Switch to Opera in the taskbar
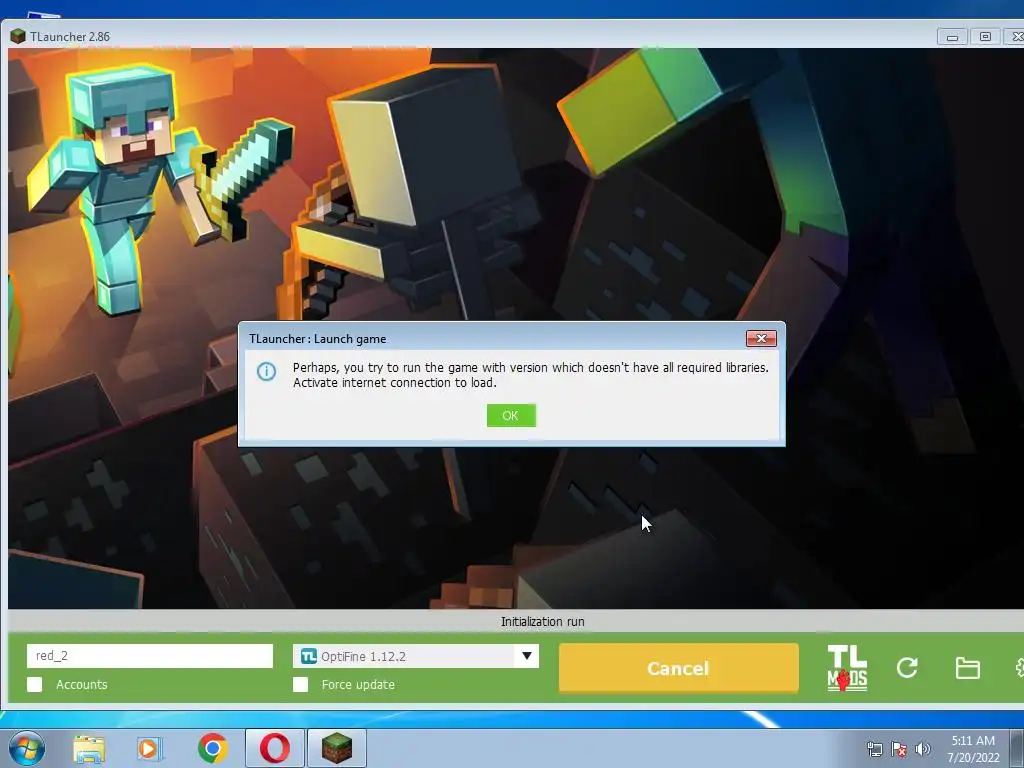 click(x=275, y=748)
